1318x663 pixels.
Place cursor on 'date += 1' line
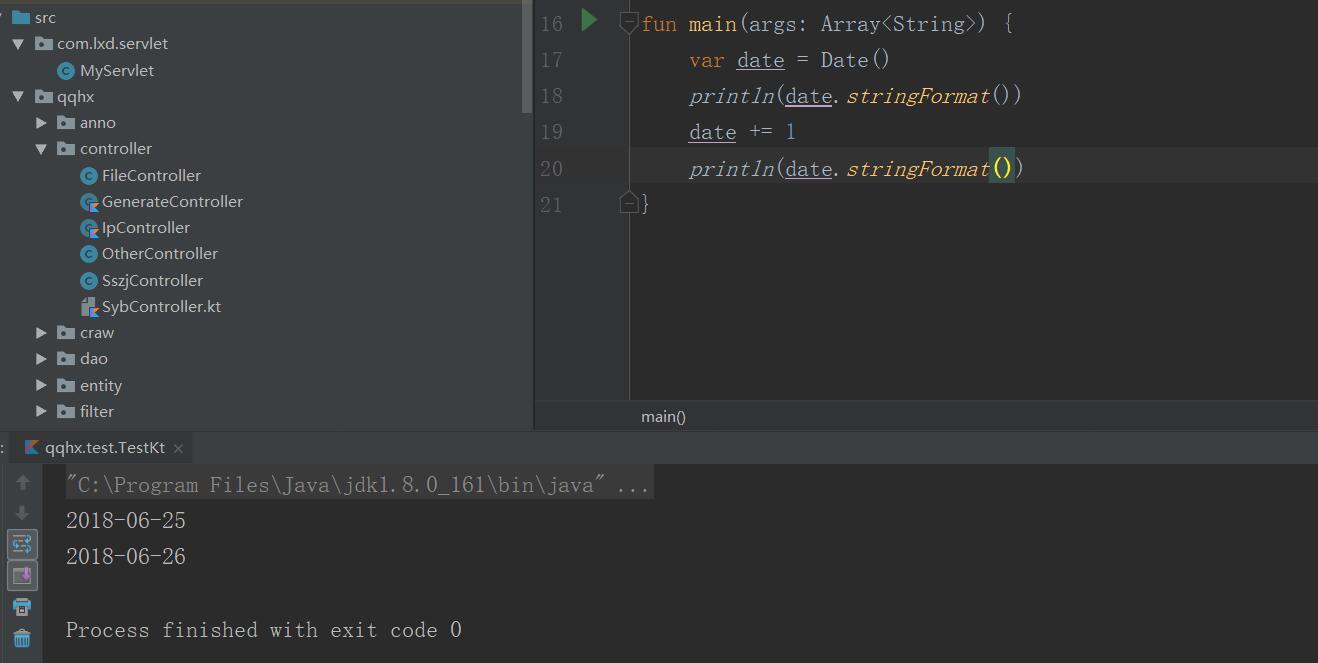pos(742,132)
